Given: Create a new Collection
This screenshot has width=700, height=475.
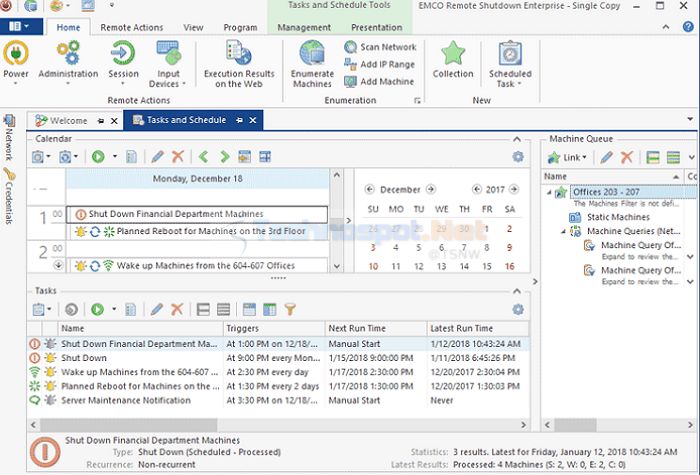Looking at the screenshot, I should 453,59.
